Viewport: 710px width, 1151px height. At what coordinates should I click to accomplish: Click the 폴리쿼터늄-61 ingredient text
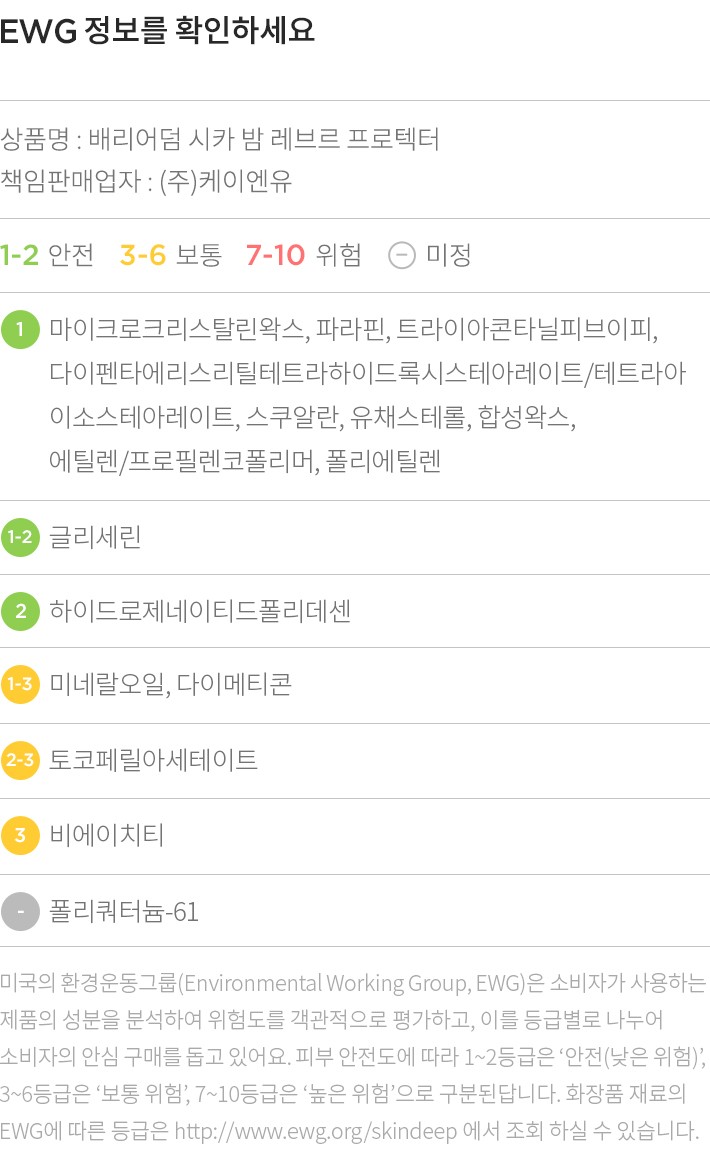point(124,912)
